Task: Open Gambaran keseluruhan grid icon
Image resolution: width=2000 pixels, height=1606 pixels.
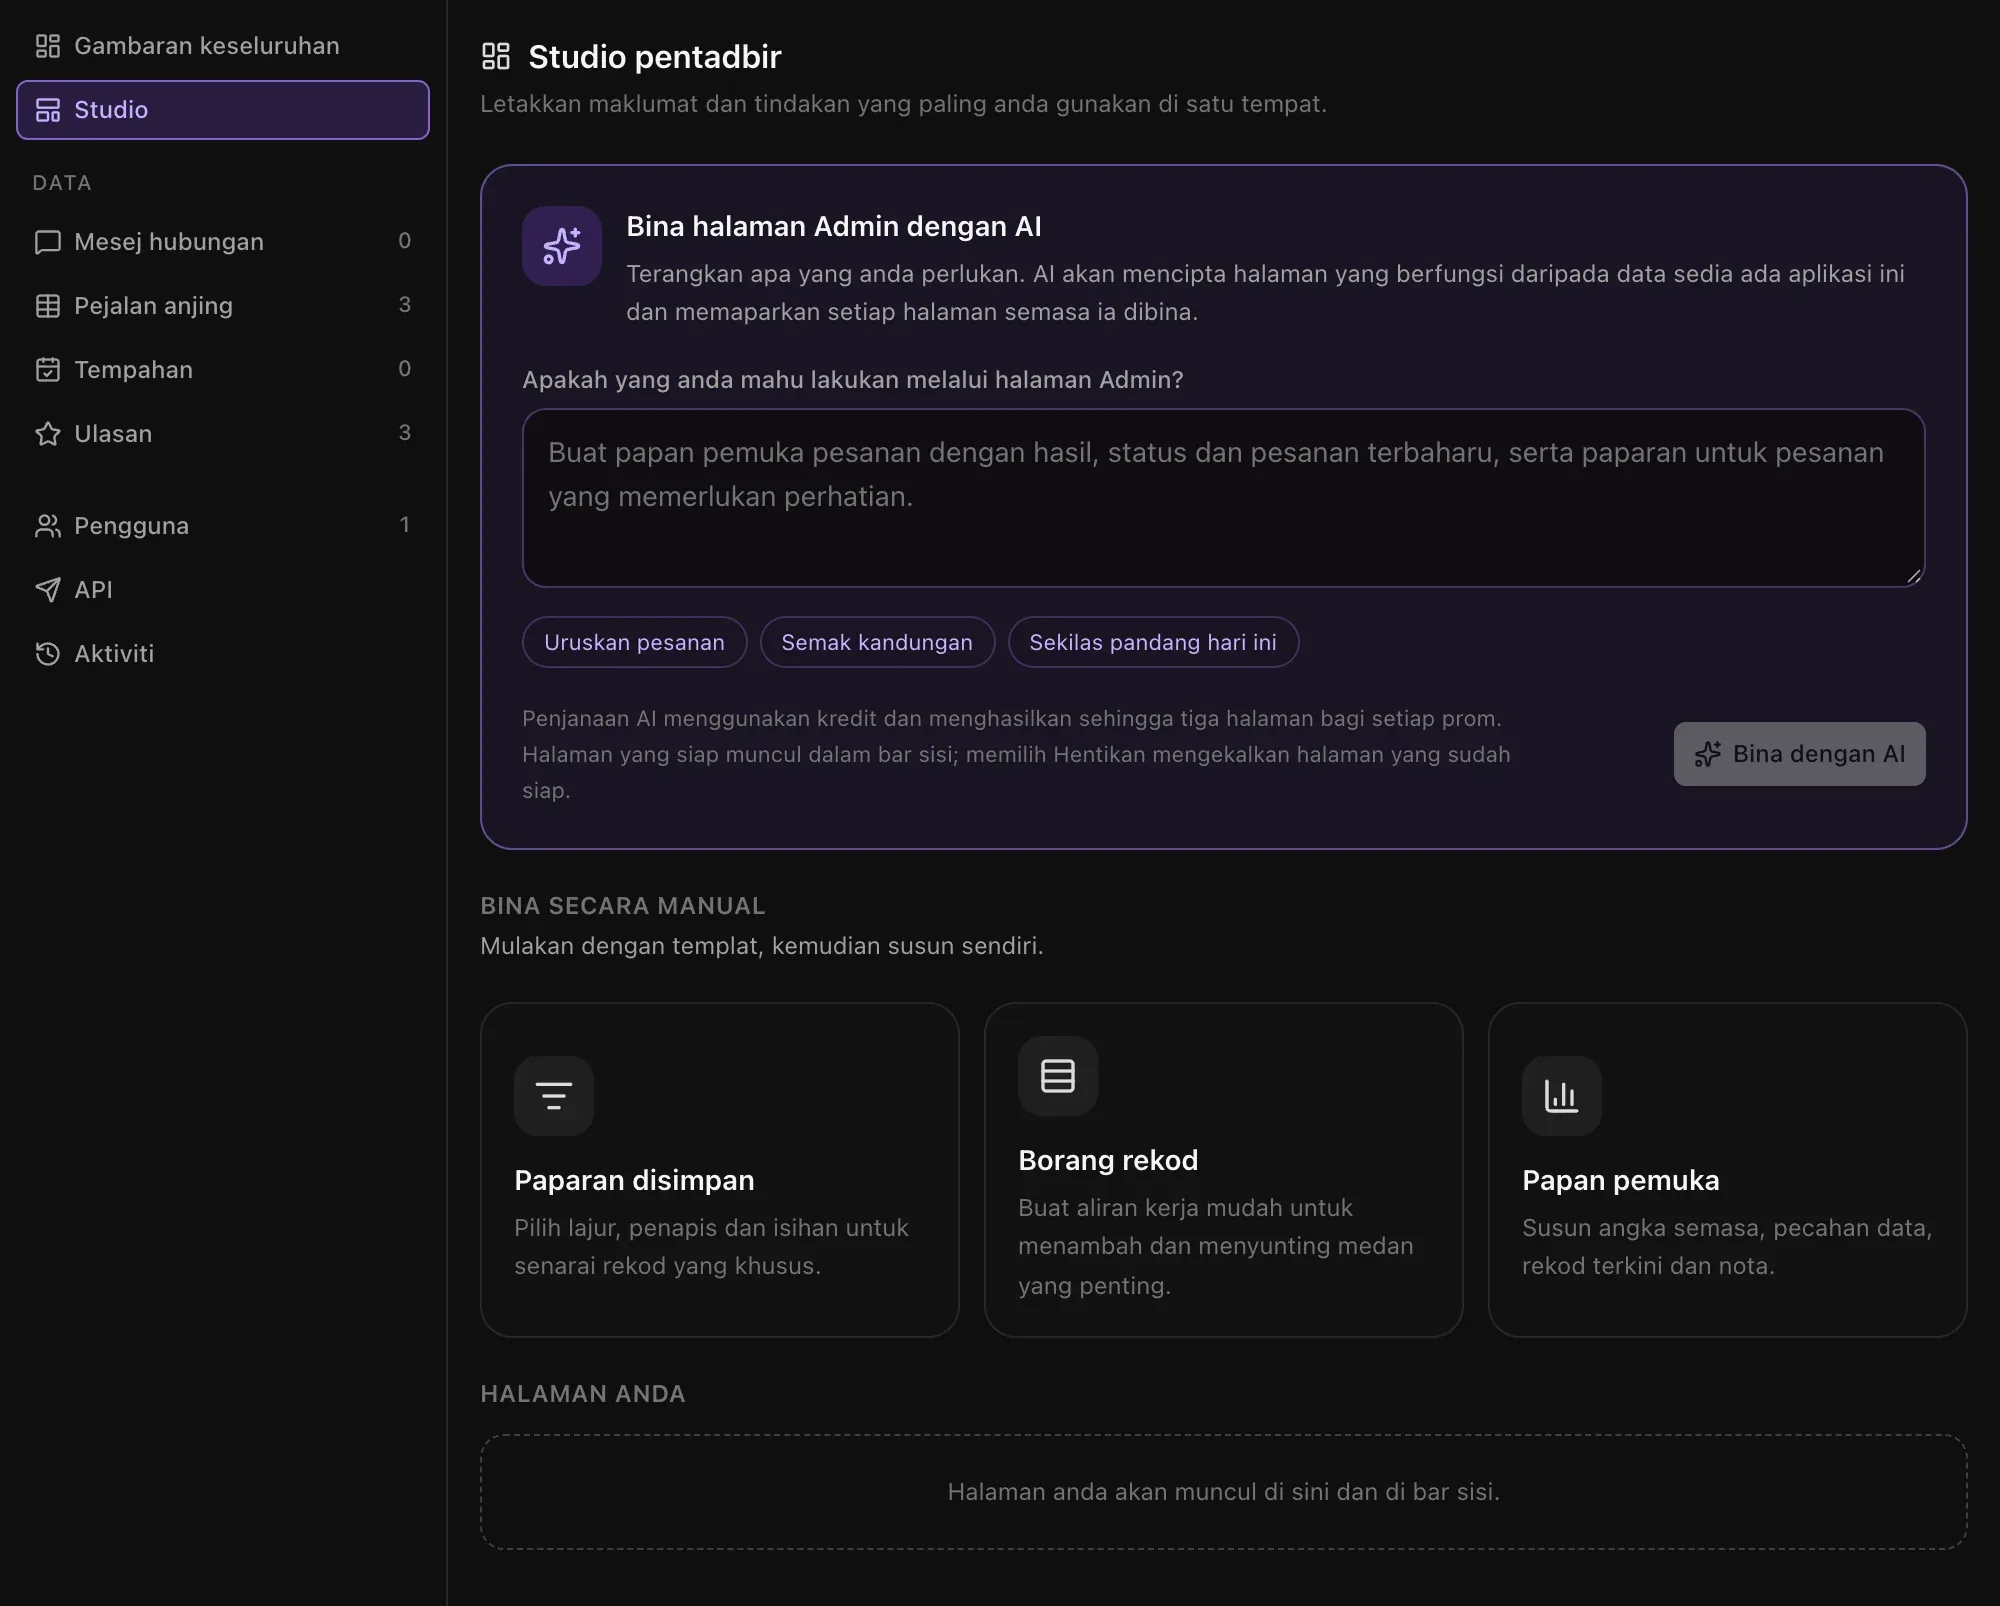Action: coord(48,46)
